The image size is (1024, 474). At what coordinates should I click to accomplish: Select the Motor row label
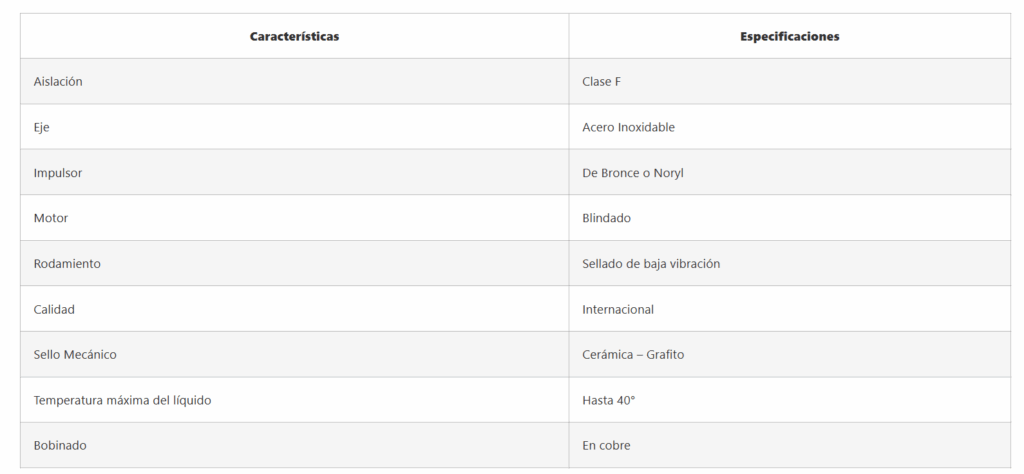(x=51, y=218)
